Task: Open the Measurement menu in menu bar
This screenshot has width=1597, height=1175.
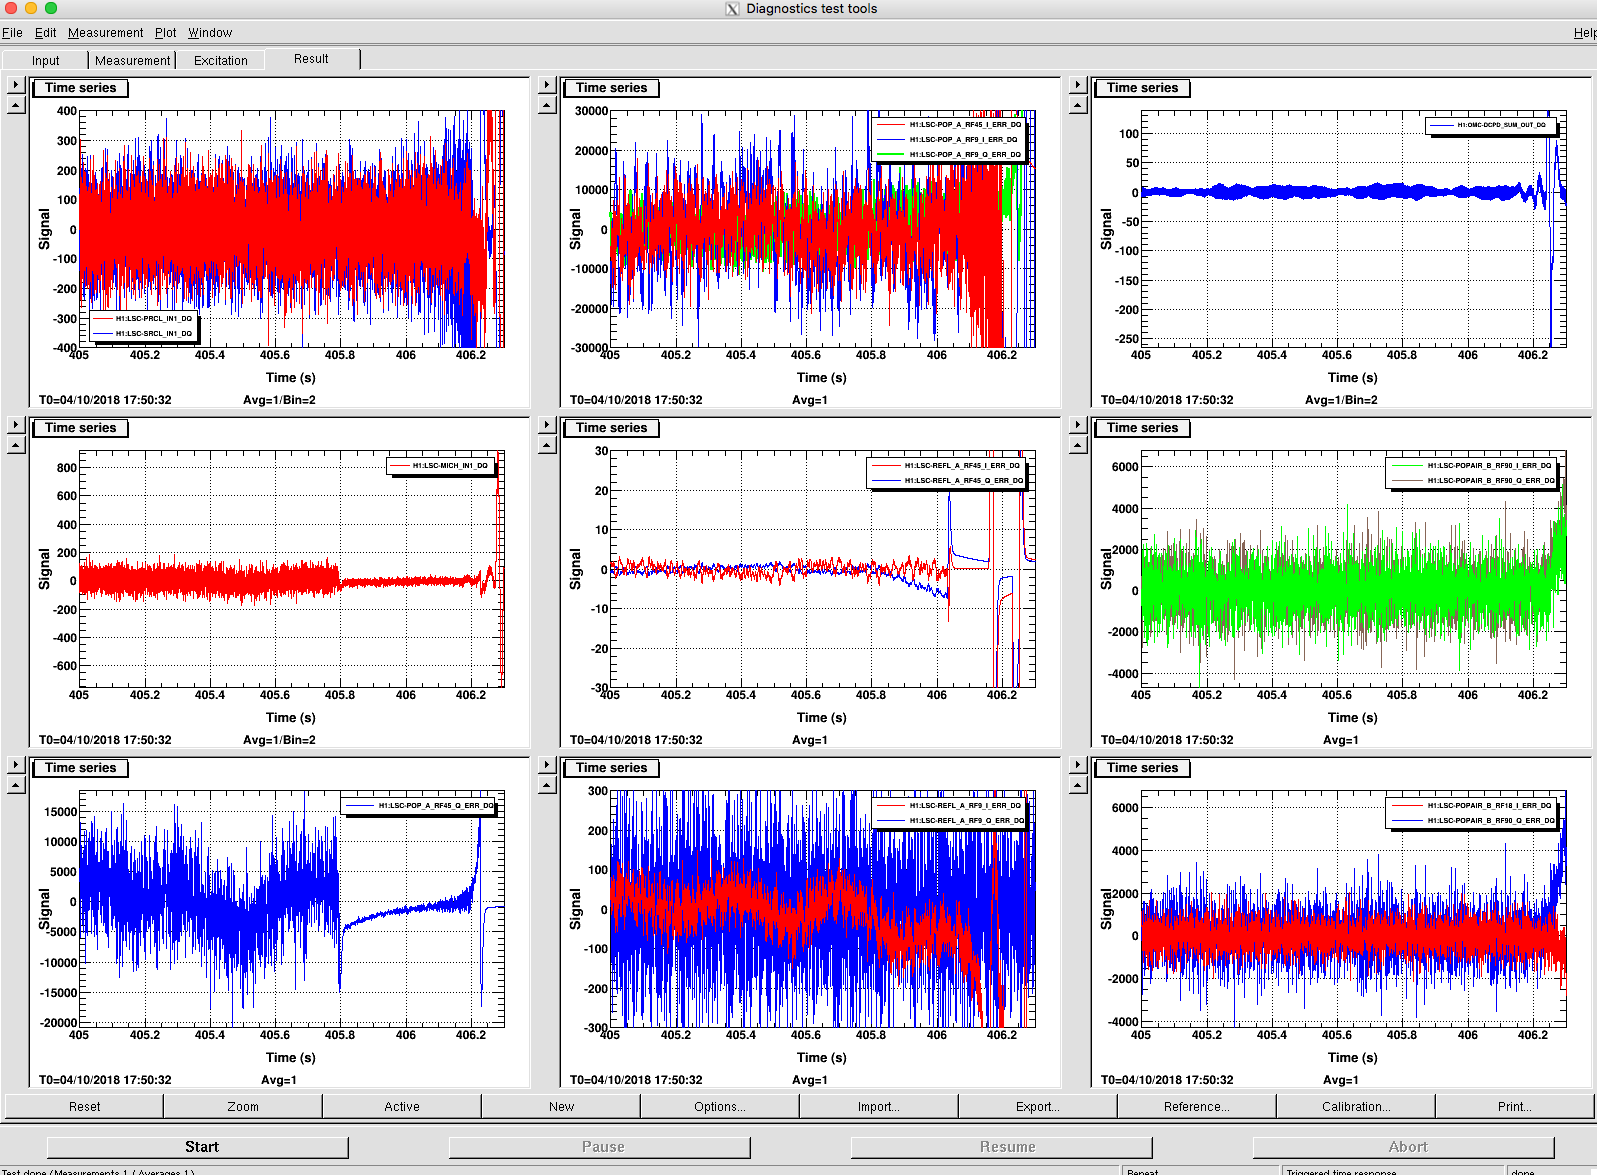Action: coord(105,33)
